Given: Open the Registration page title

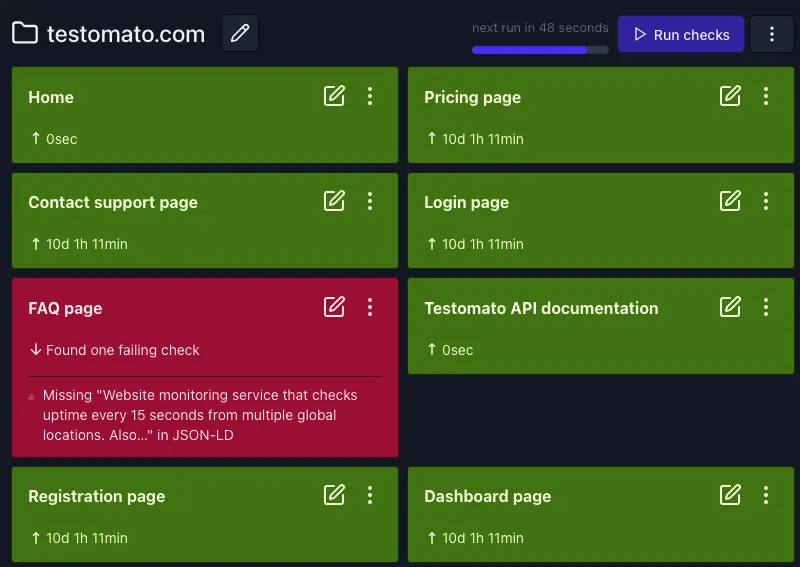Looking at the screenshot, I should coord(96,497).
